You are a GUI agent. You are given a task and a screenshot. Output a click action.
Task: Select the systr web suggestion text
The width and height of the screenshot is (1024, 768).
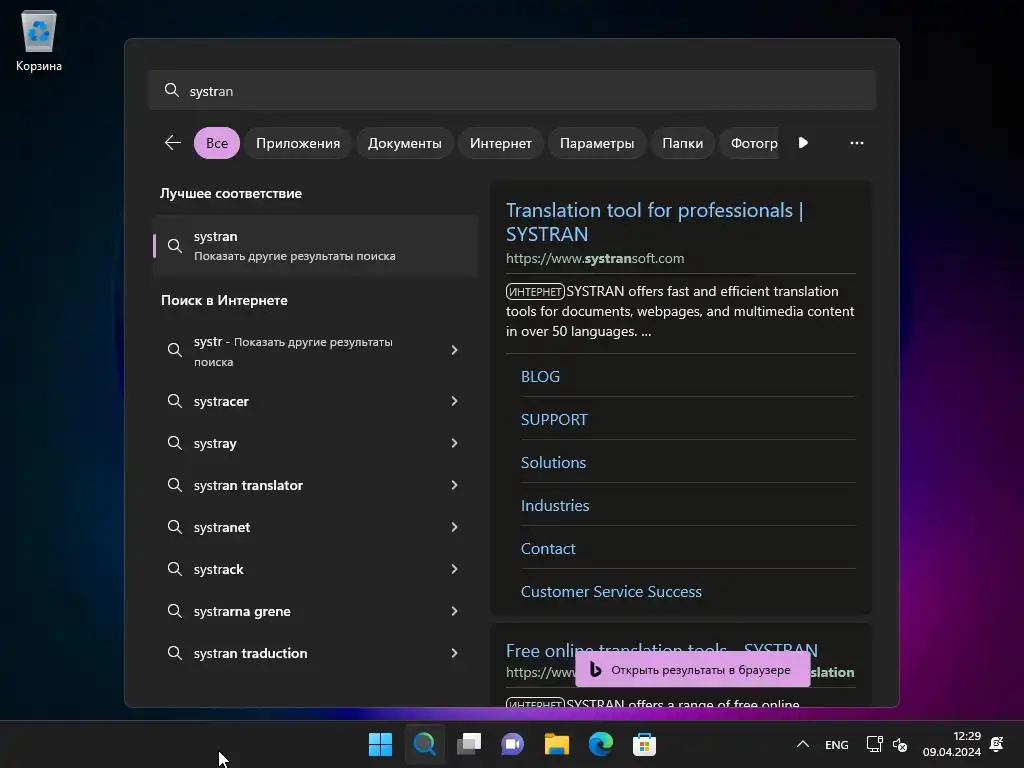point(293,351)
